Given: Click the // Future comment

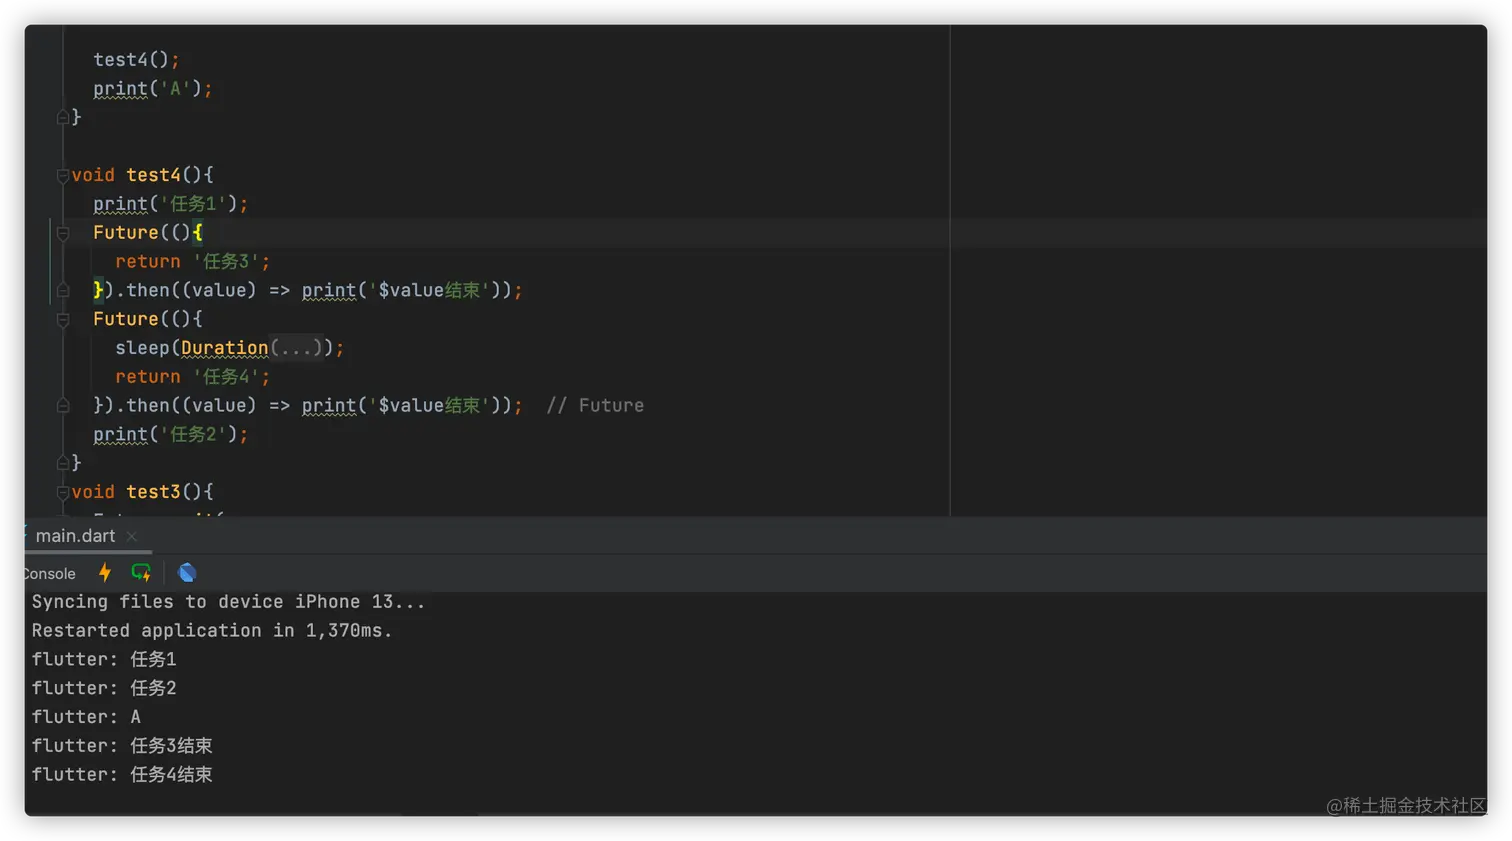Looking at the screenshot, I should pyautogui.click(x=595, y=406).
